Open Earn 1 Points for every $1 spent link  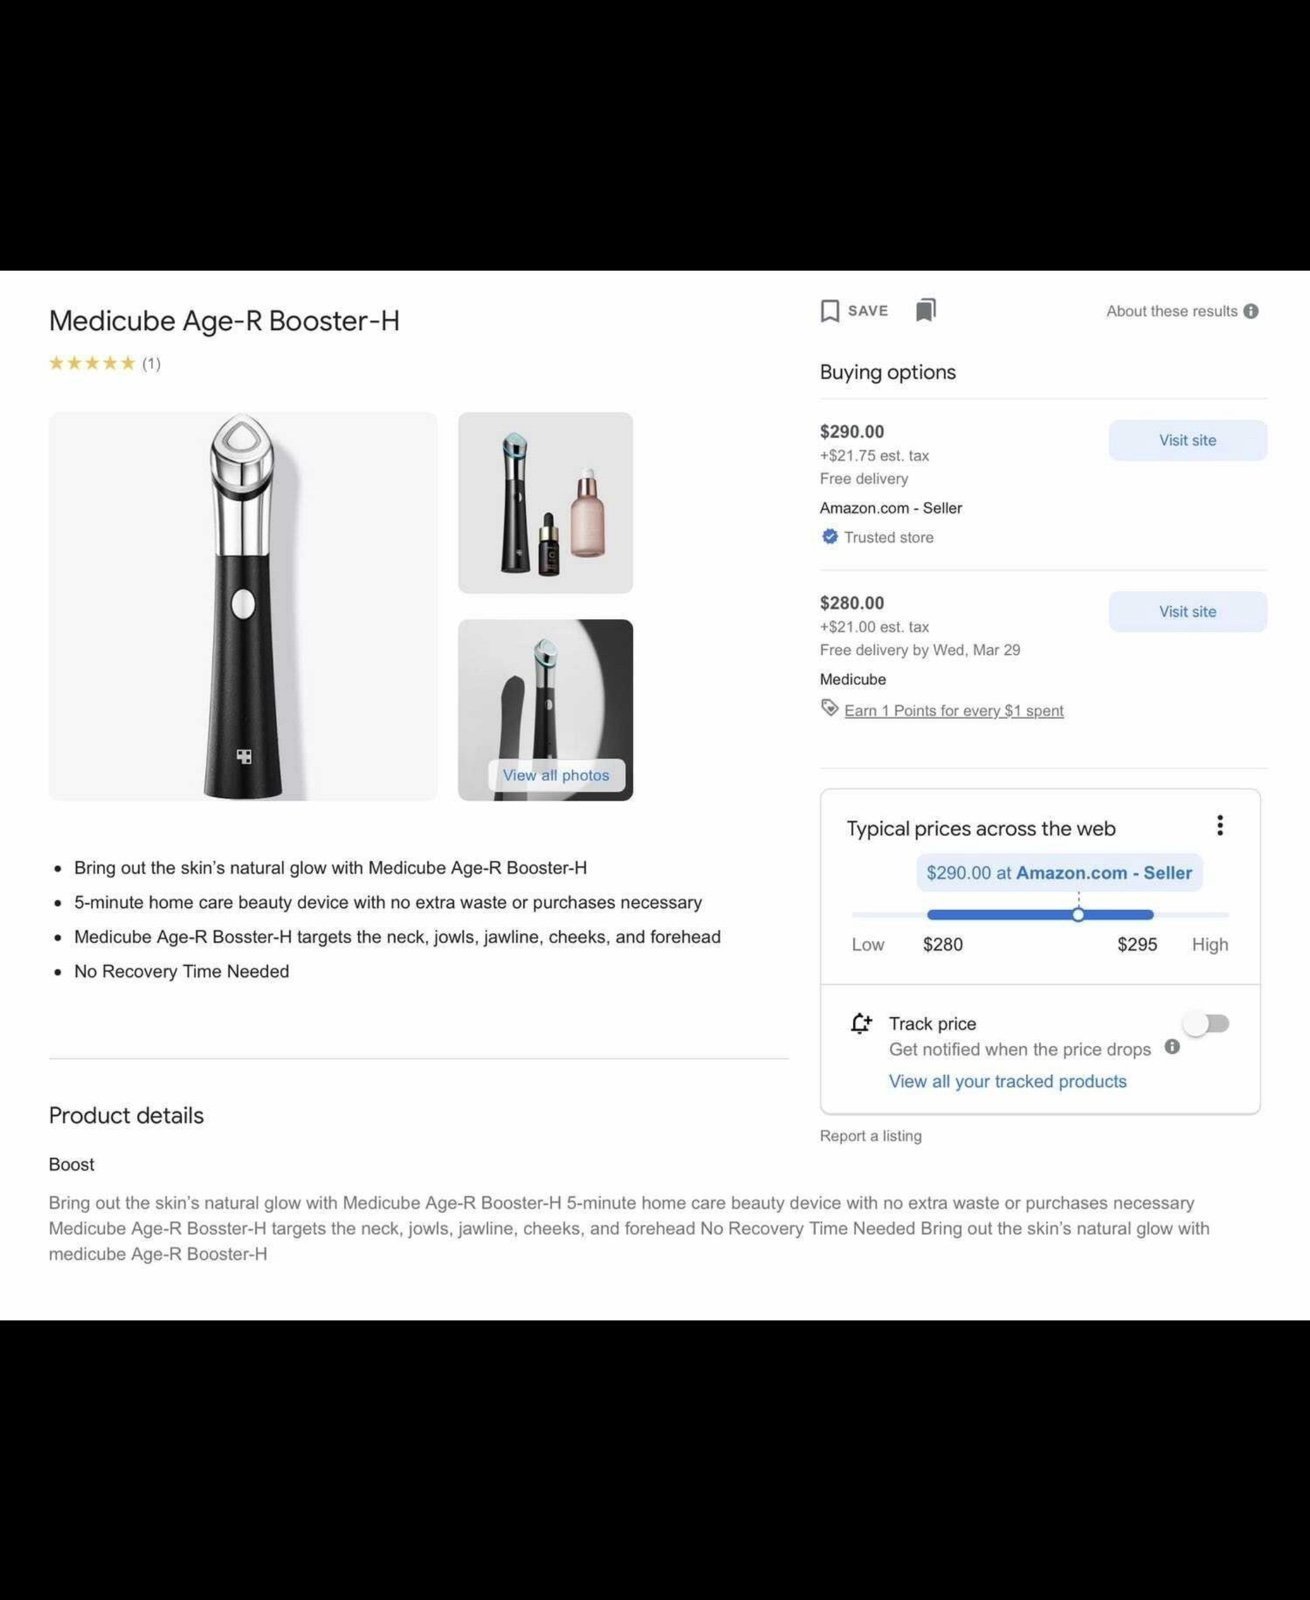954,711
